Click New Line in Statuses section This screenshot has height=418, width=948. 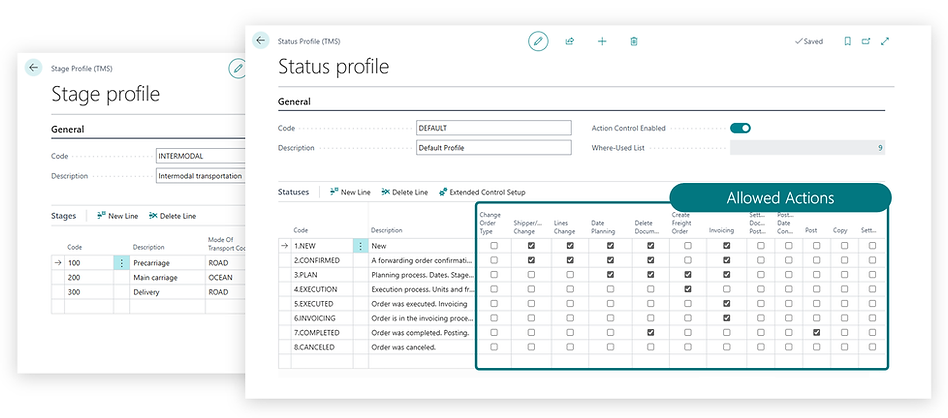click(x=350, y=192)
